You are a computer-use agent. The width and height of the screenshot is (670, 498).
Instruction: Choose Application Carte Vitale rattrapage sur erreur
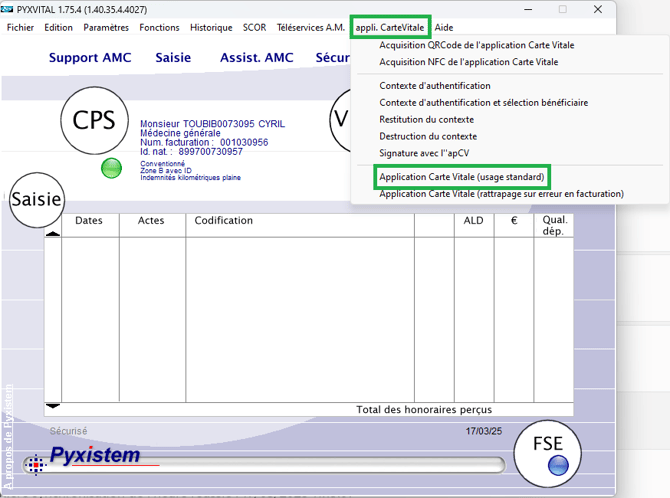click(x=502, y=194)
